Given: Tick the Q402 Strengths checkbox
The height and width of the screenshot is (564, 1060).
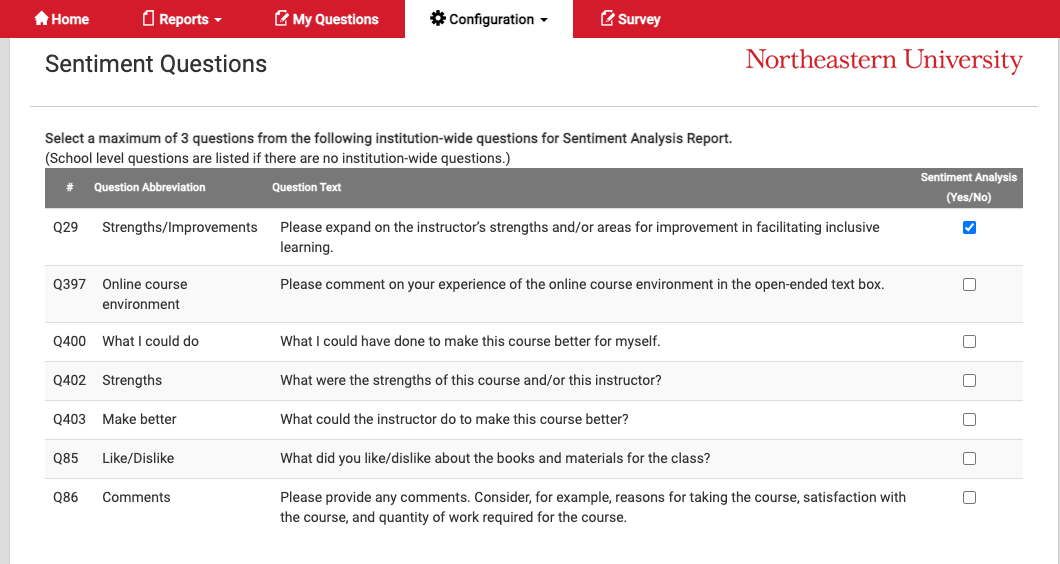Looking at the screenshot, I should coord(969,381).
